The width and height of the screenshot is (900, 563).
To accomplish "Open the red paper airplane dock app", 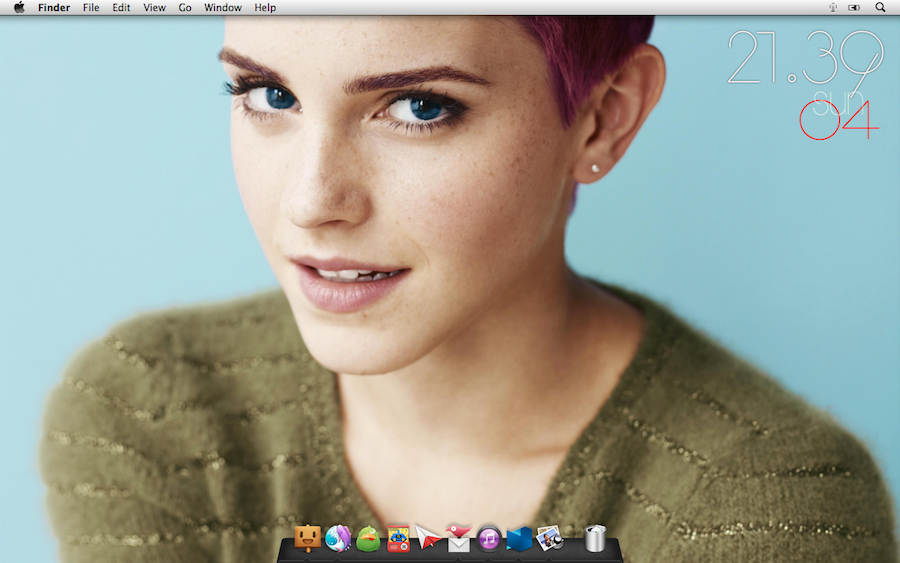I will point(428,538).
